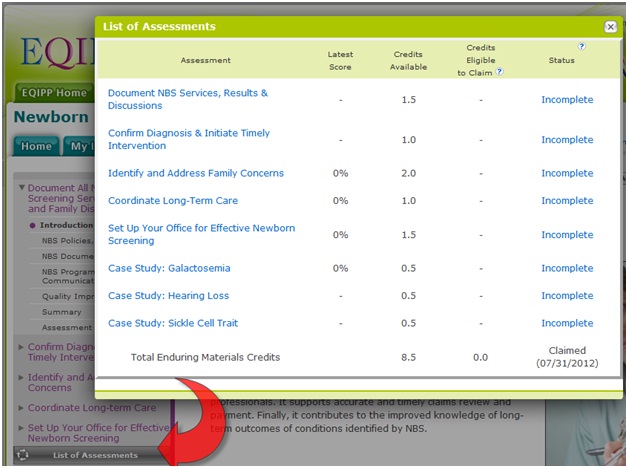
Task: Open Case Study: Hearing Loss
Action: tap(168, 296)
